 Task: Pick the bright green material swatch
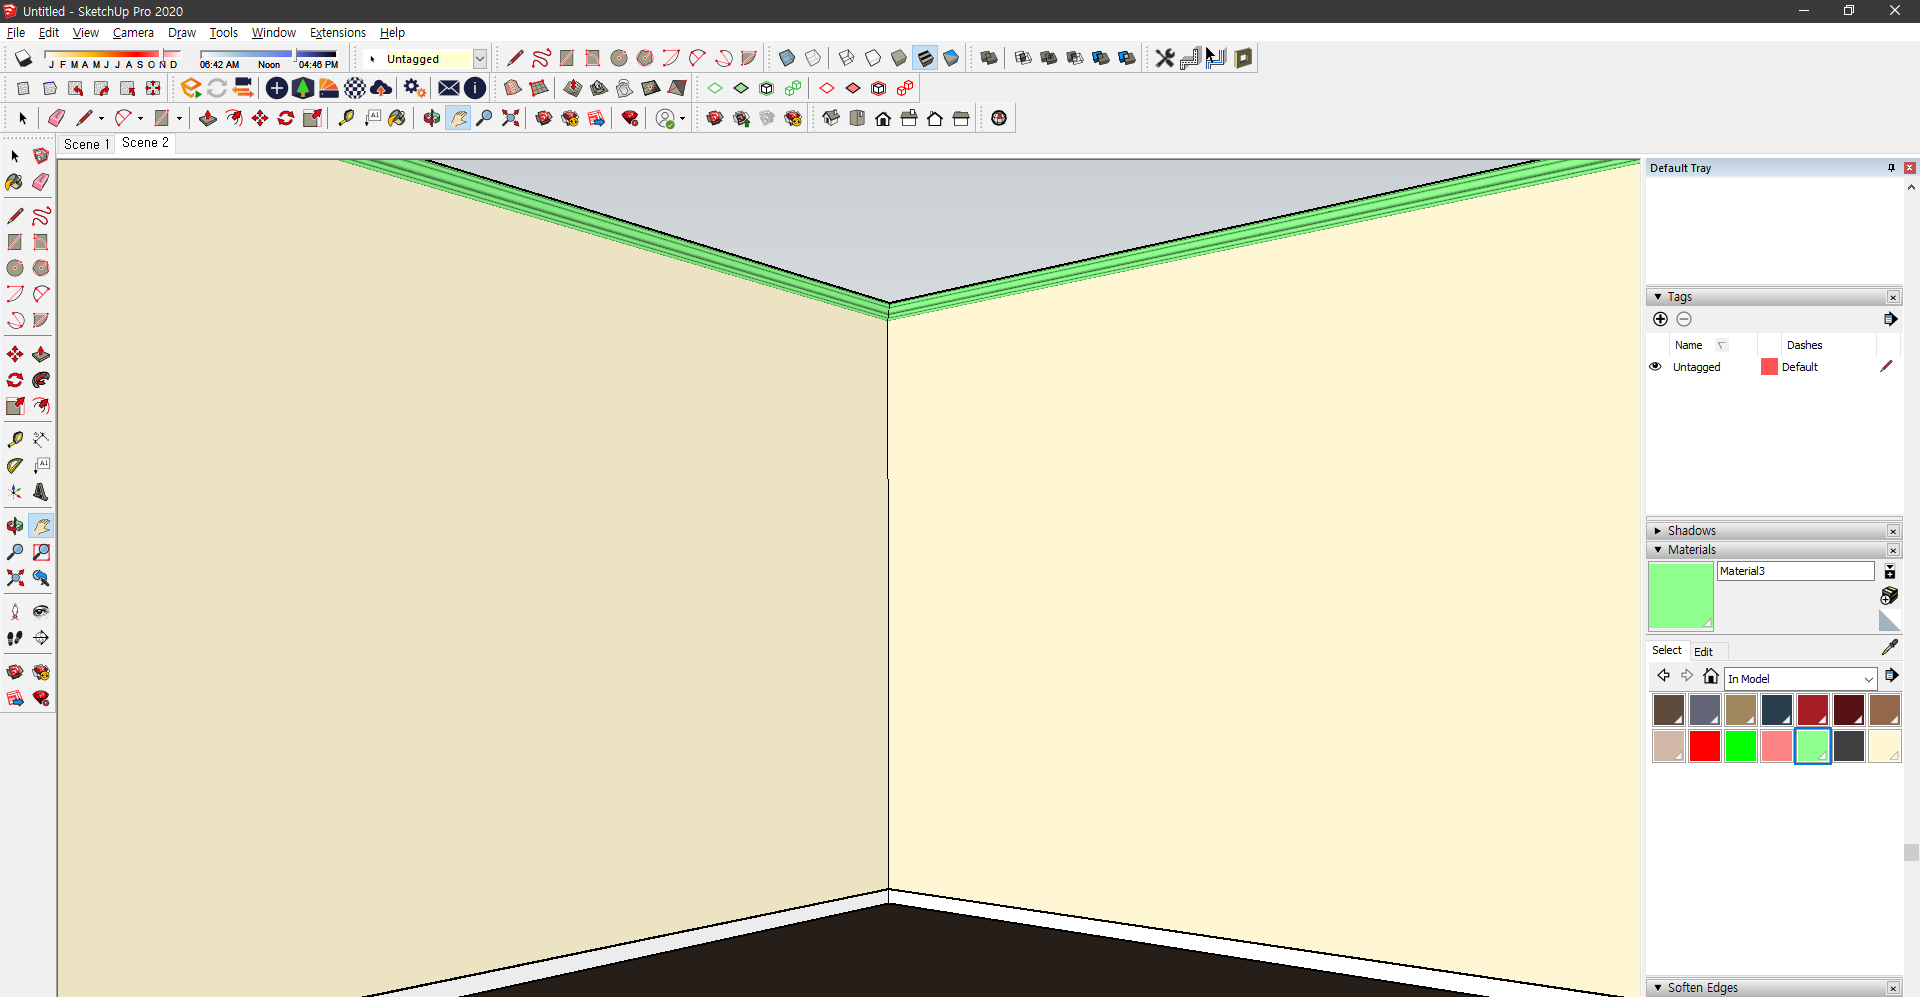click(1741, 746)
